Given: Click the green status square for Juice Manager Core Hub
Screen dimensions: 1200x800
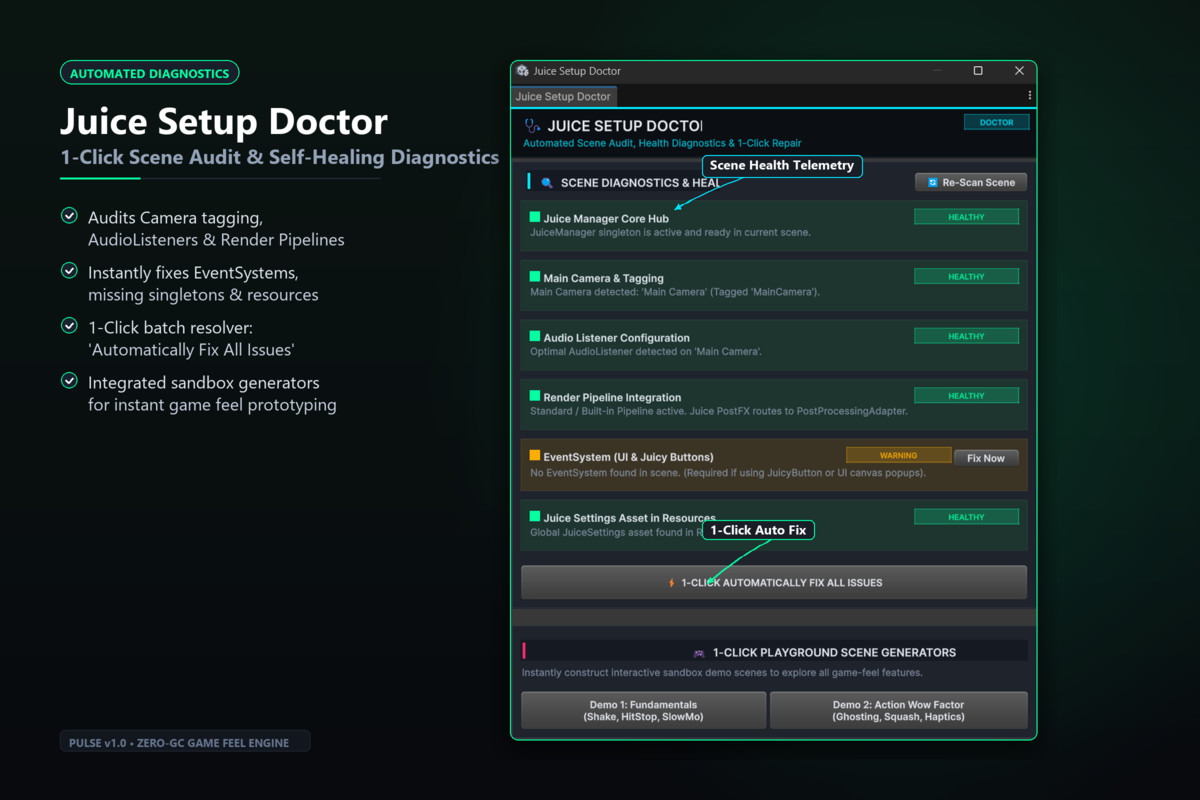Looking at the screenshot, I should 535,217.
